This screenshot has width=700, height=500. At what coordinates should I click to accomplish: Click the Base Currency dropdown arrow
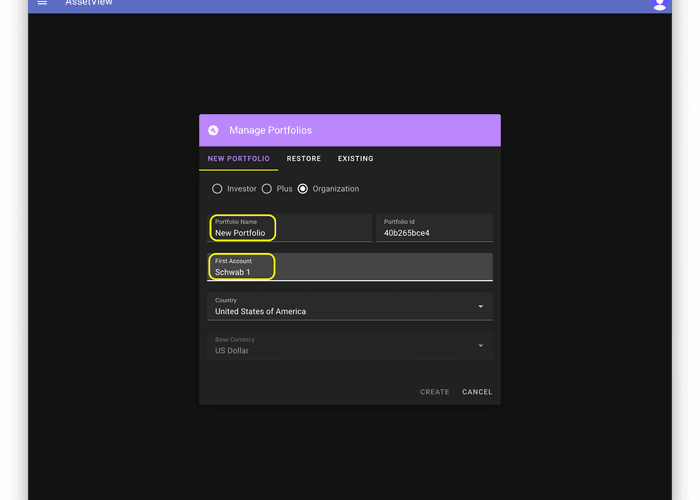click(480, 346)
